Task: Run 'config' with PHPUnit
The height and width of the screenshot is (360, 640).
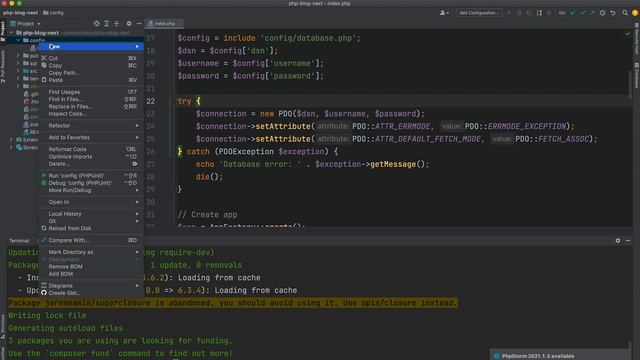Action: pyautogui.click(x=91, y=176)
